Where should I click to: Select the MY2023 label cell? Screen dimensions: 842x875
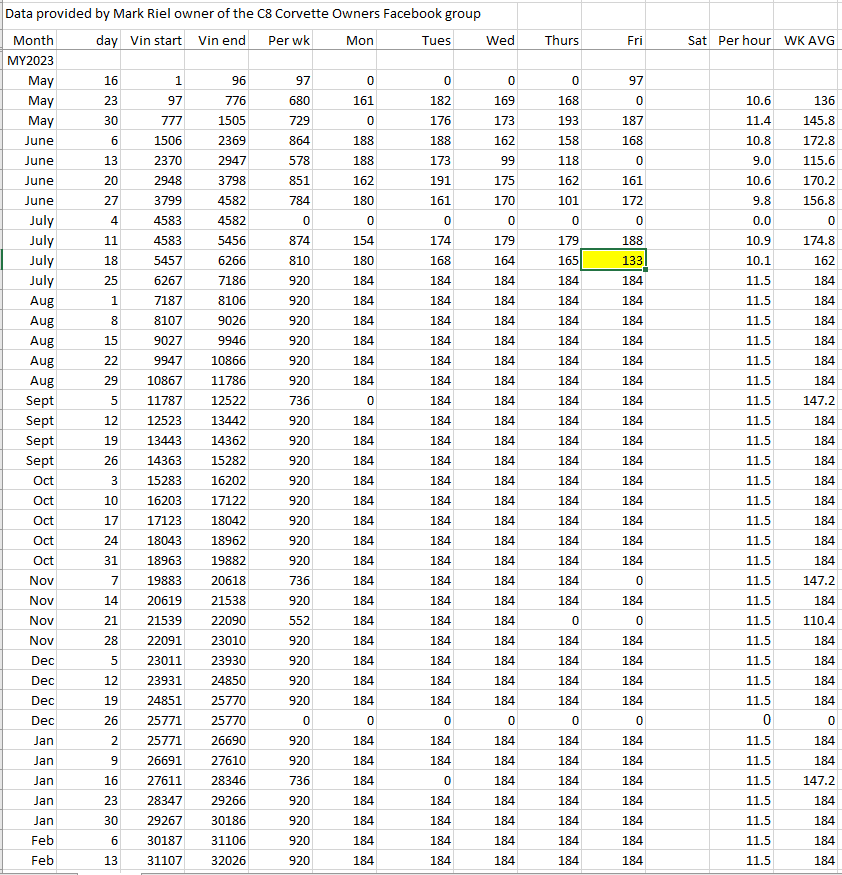click(x=30, y=60)
